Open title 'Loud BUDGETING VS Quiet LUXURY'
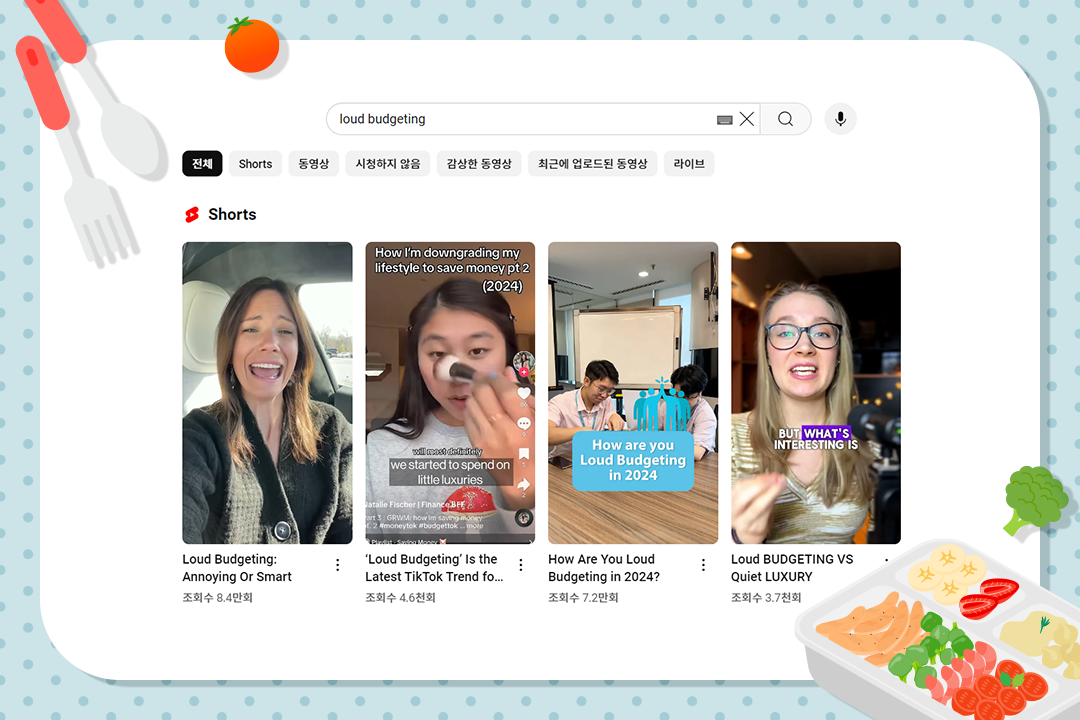Screen dimensions: 1080x720 click(x=792, y=568)
